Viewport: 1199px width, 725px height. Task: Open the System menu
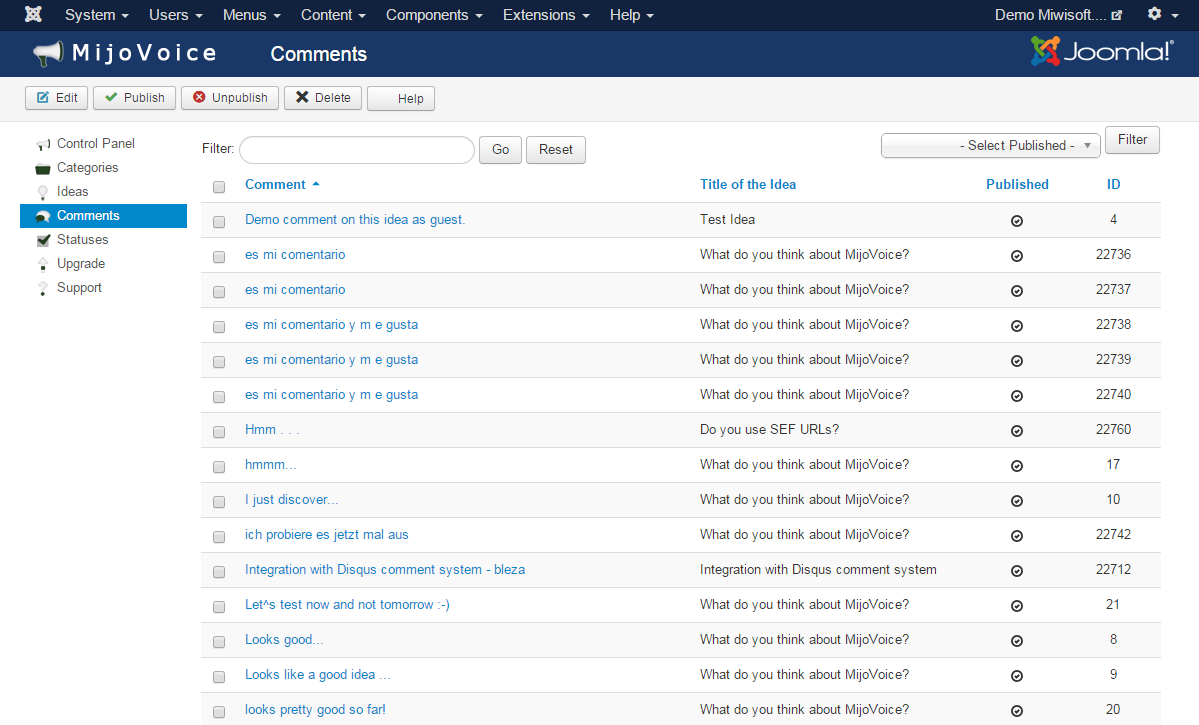(x=96, y=15)
